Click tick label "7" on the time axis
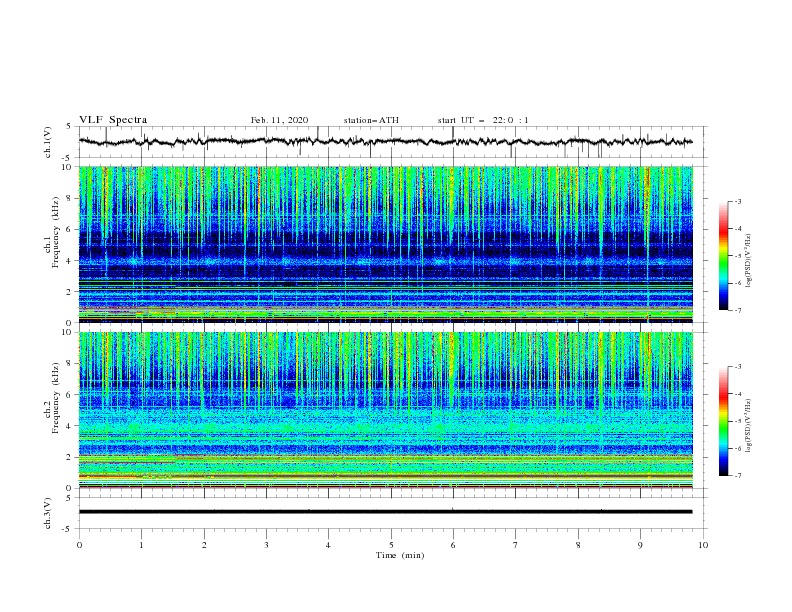Viewport: 792px width, 612px height. tap(516, 545)
